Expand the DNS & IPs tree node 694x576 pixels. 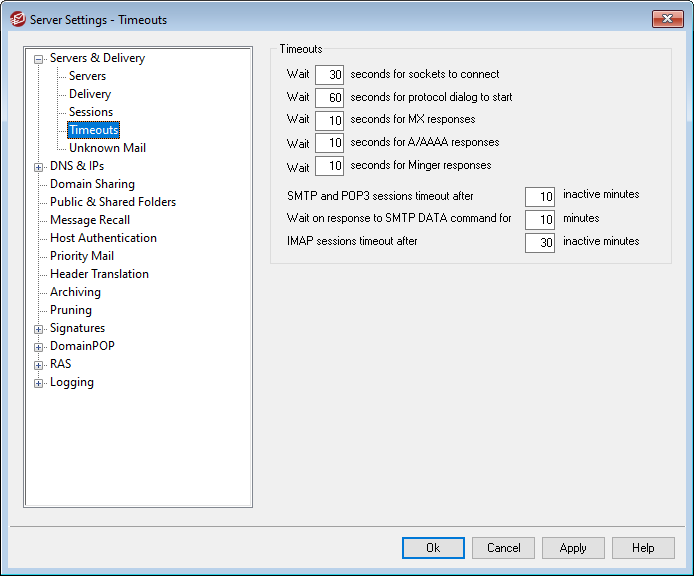point(39,167)
